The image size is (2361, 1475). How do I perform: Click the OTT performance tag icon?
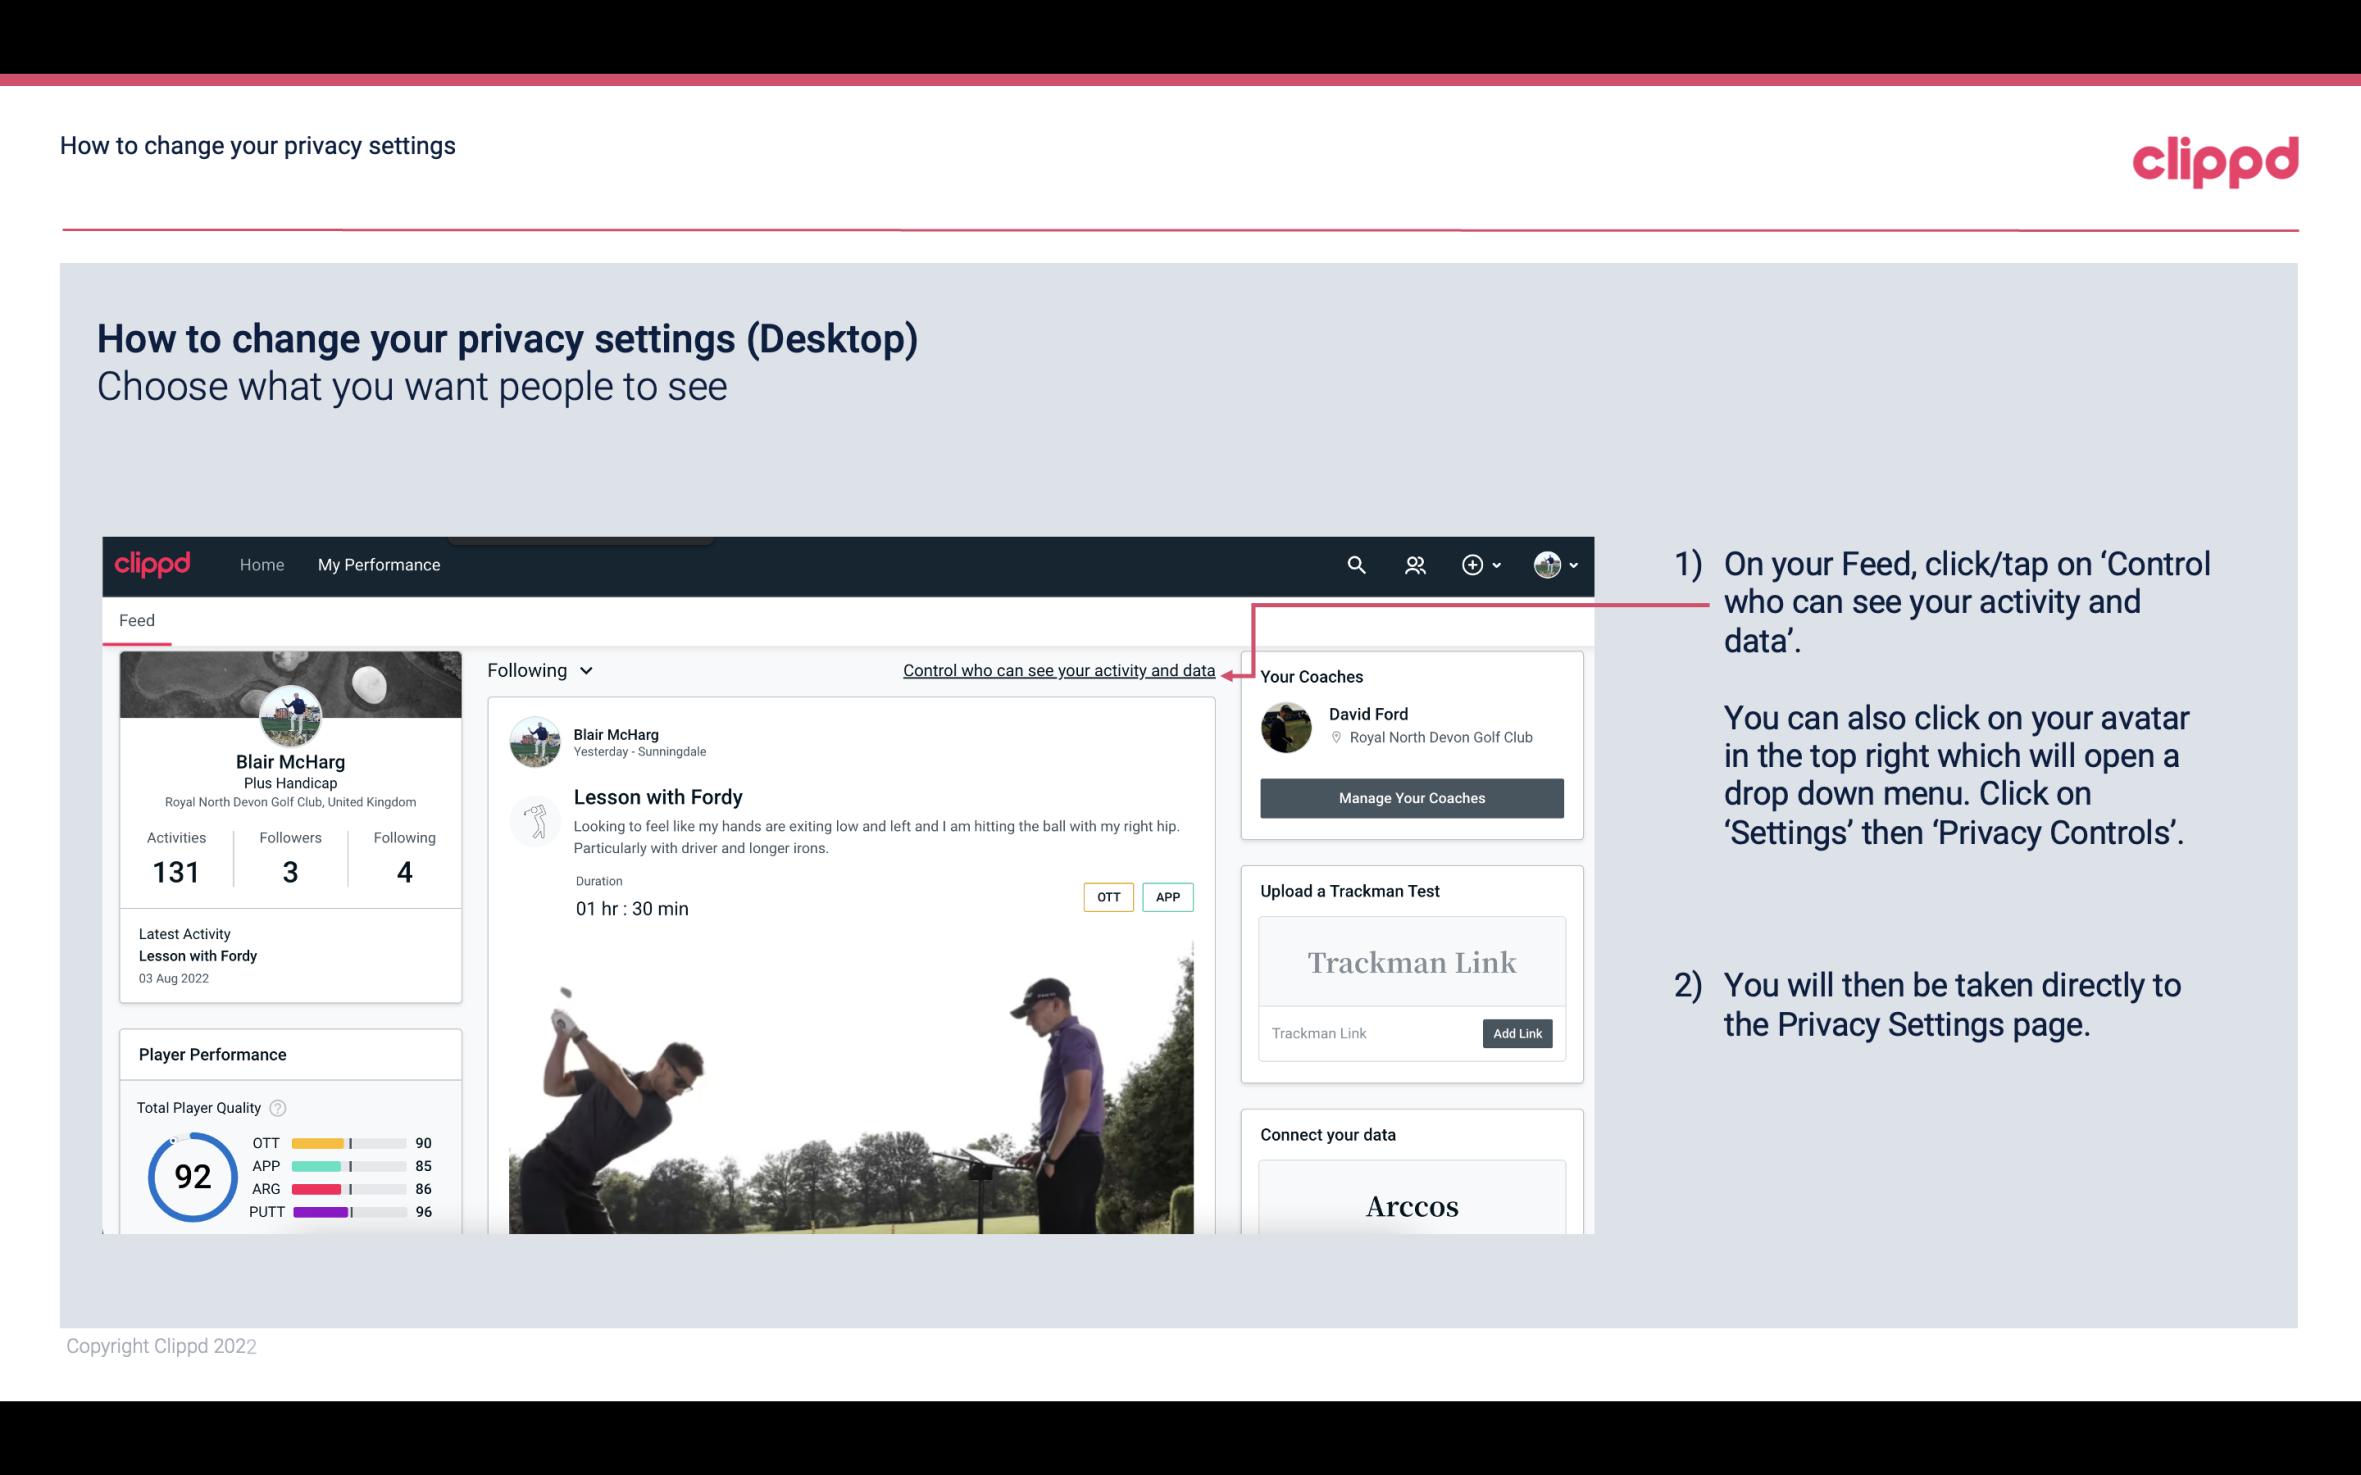click(1106, 896)
